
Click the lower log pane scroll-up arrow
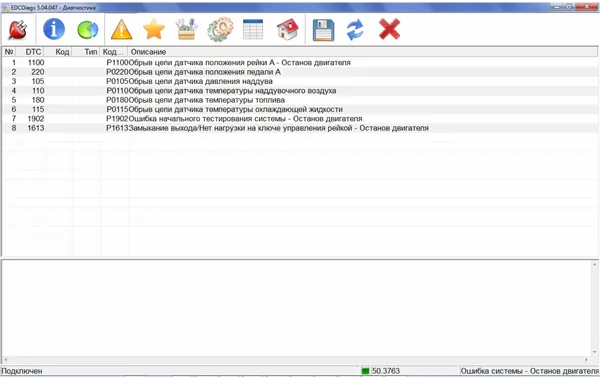(x=595, y=265)
